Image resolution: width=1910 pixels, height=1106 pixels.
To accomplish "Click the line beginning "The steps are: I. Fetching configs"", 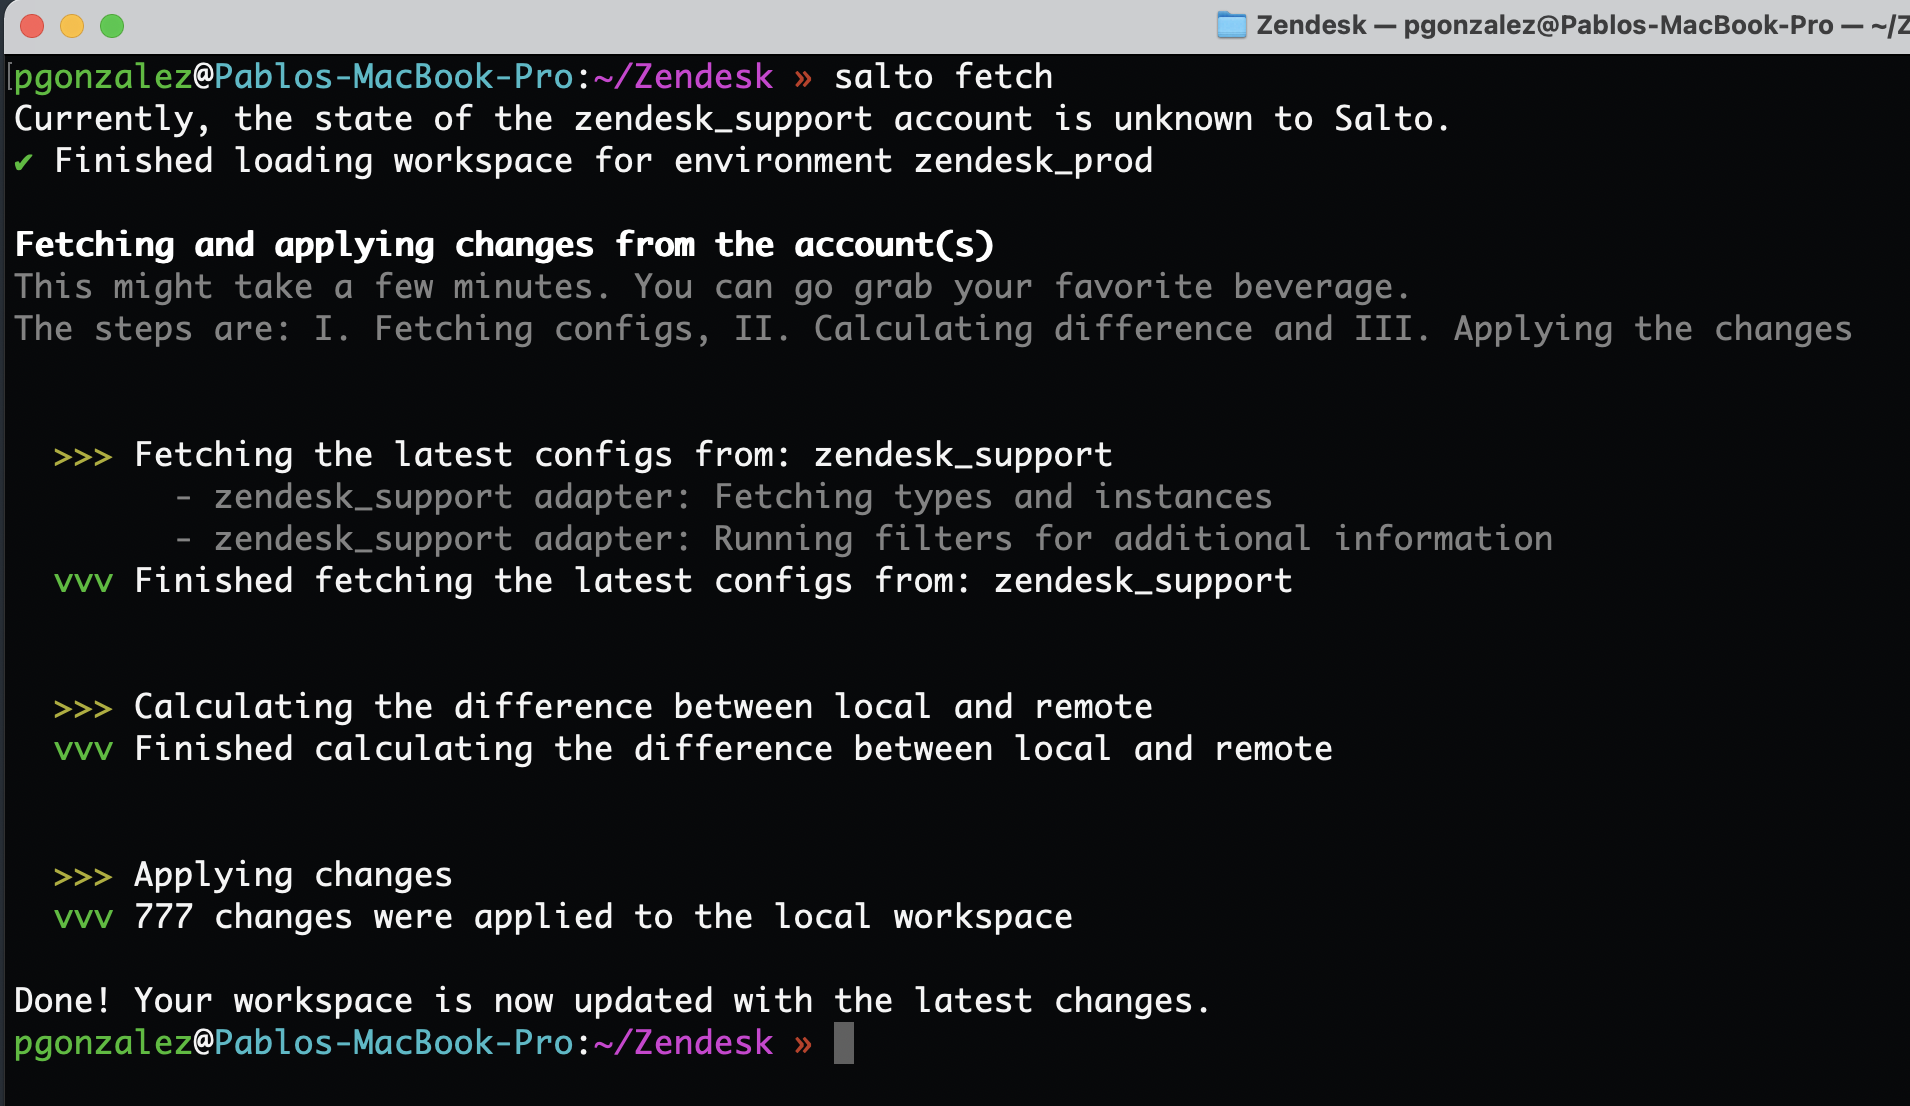I will click(933, 329).
